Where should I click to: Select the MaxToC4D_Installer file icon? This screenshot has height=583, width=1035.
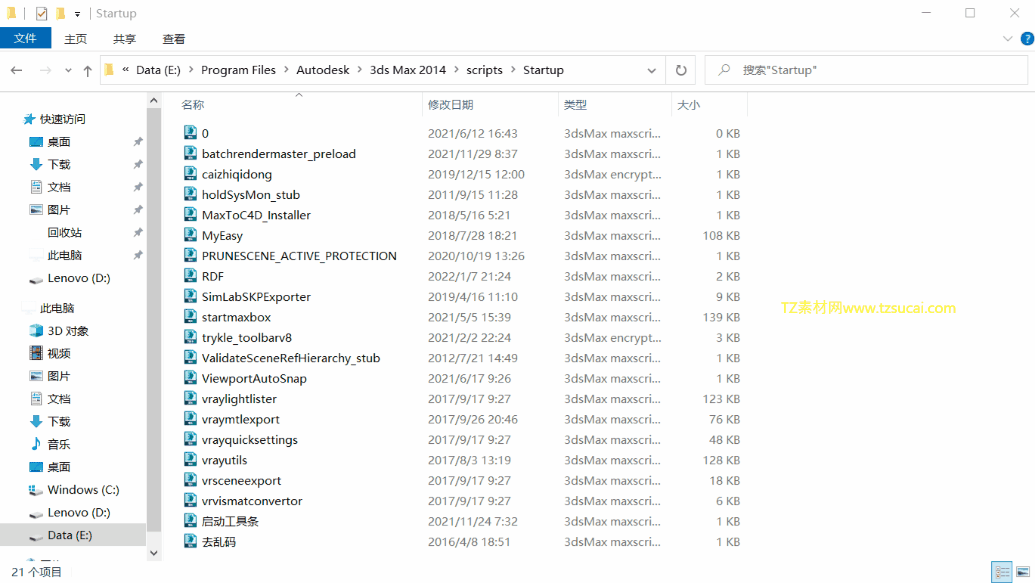click(x=190, y=215)
